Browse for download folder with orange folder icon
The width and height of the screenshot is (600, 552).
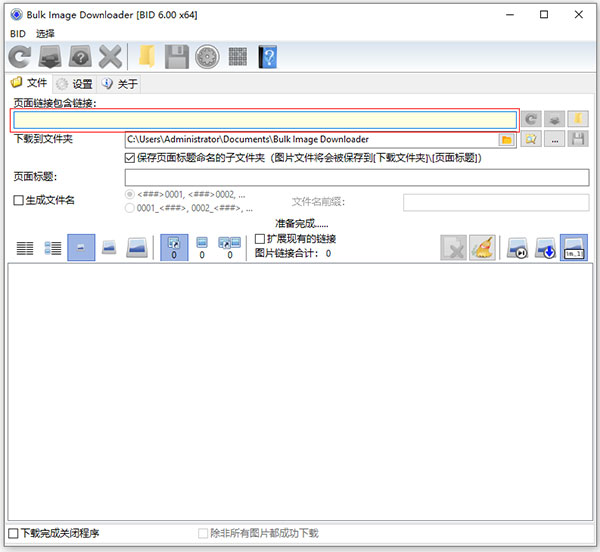pos(507,140)
